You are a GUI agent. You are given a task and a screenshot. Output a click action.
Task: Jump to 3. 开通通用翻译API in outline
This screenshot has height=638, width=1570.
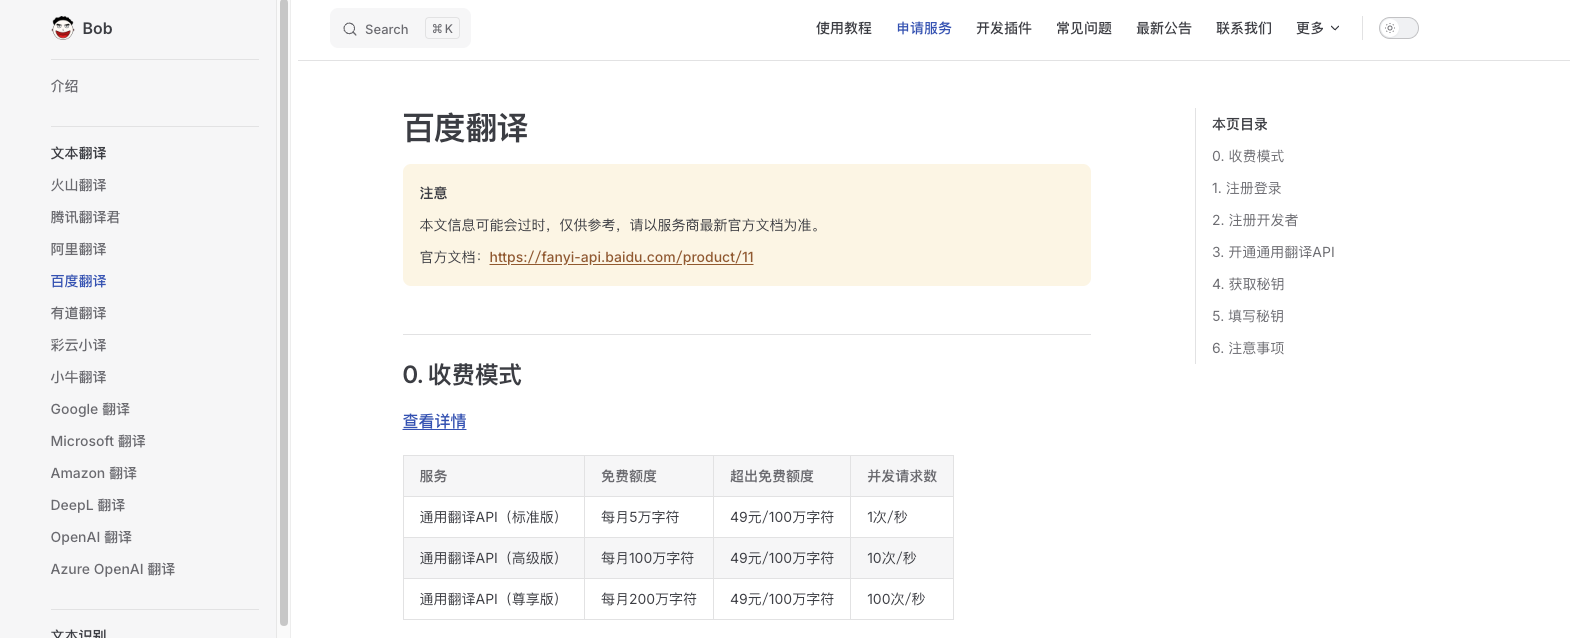pyautogui.click(x=1273, y=252)
